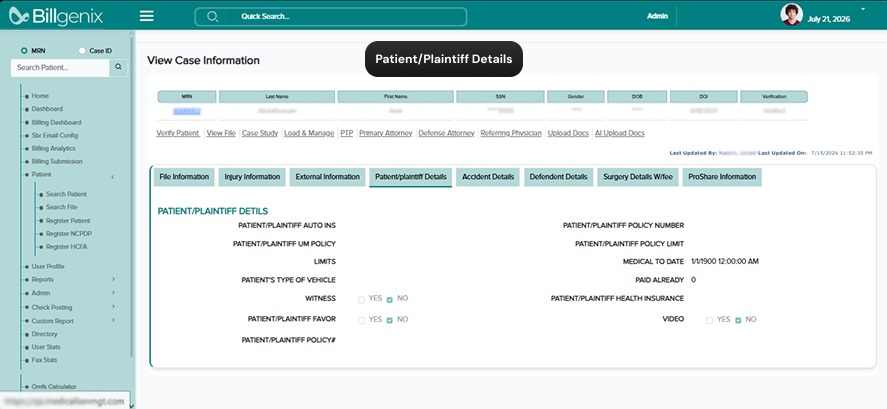The image size is (887, 409).
Task: Open Register HCFA submenu item
Action: [66, 247]
